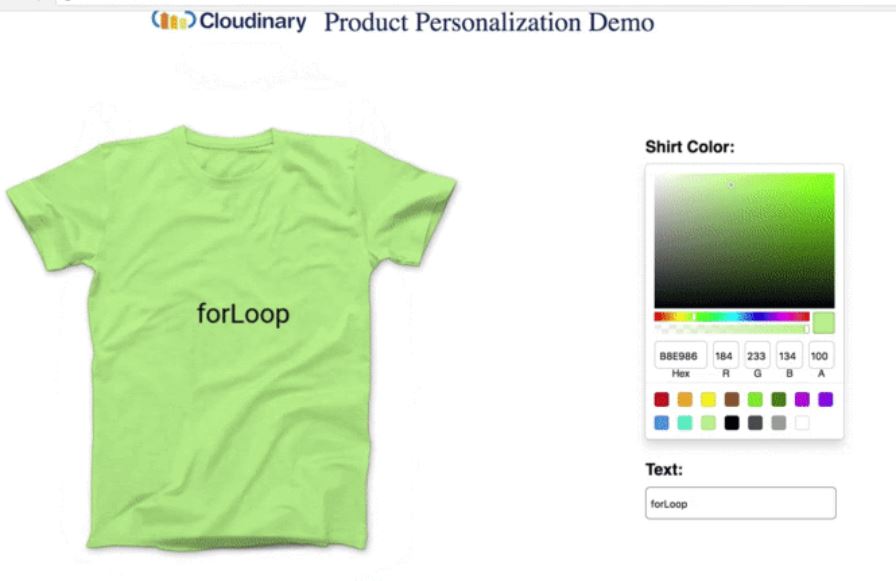Viewport: 896px width, 581px height.
Task: Click inside the saturation gradient area
Action: pyautogui.click(x=744, y=241)
